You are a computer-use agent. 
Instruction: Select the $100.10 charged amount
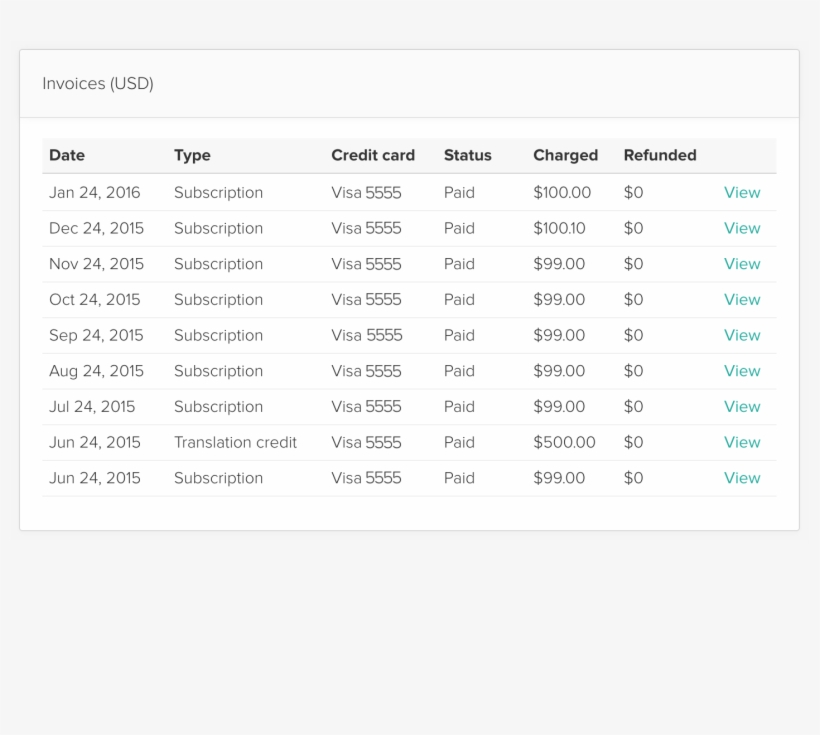coord(562,228)
